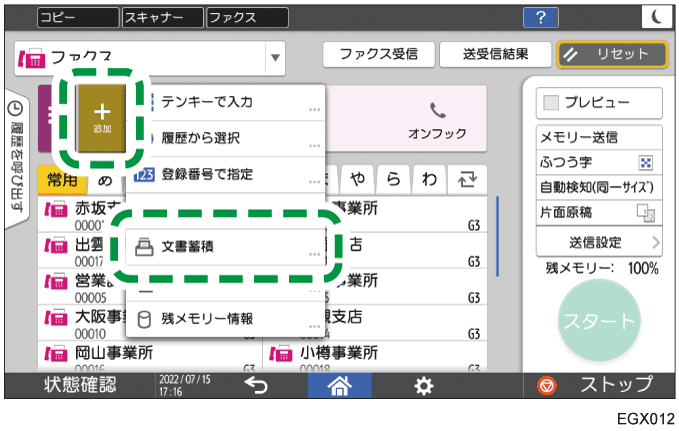
Task: Click the ファクス受信 button
Action: point(378,55)
